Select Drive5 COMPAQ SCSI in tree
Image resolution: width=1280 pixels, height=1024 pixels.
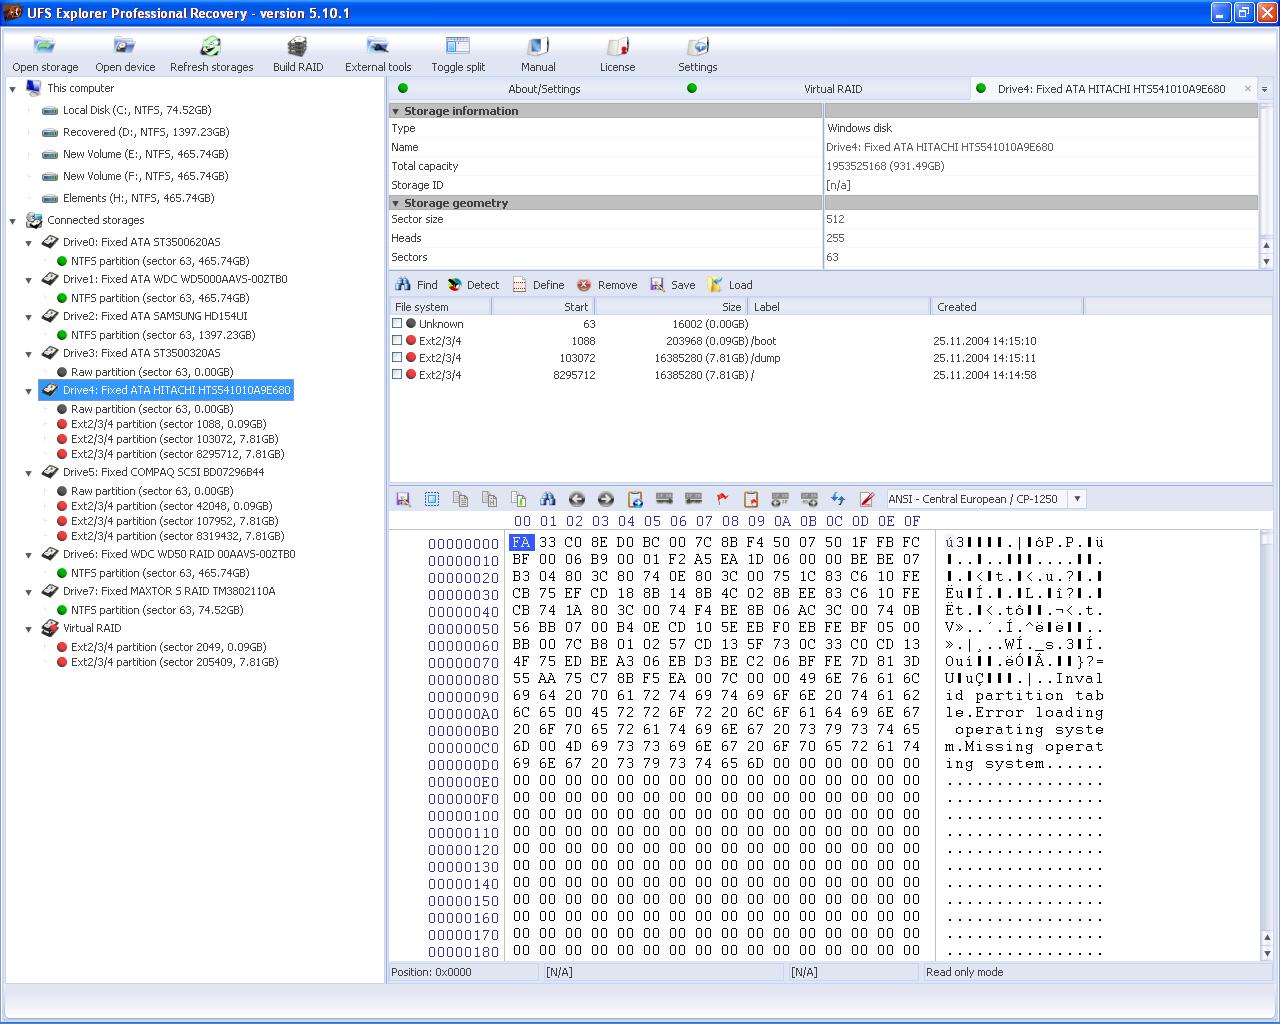163,472
